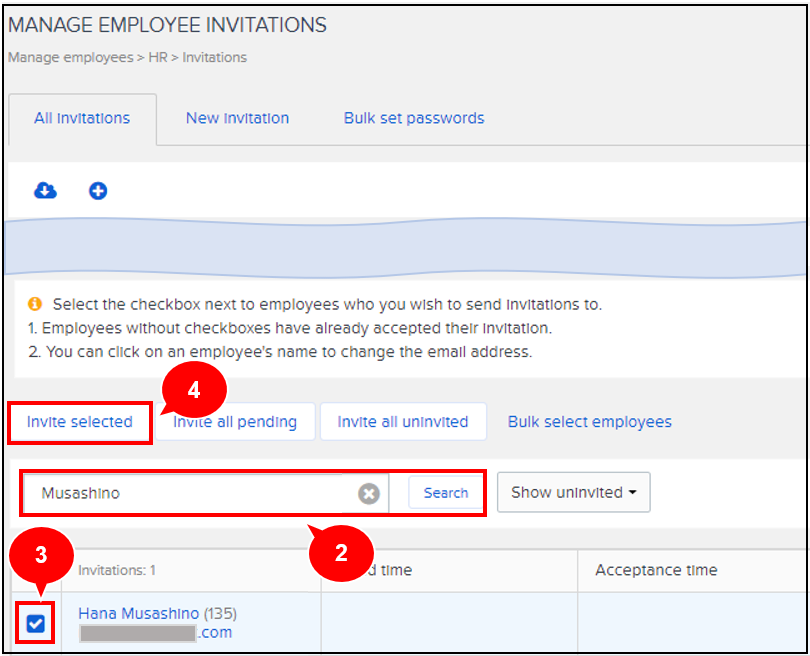
Task: Click the cloud download icon
Action: click(44, 190)
